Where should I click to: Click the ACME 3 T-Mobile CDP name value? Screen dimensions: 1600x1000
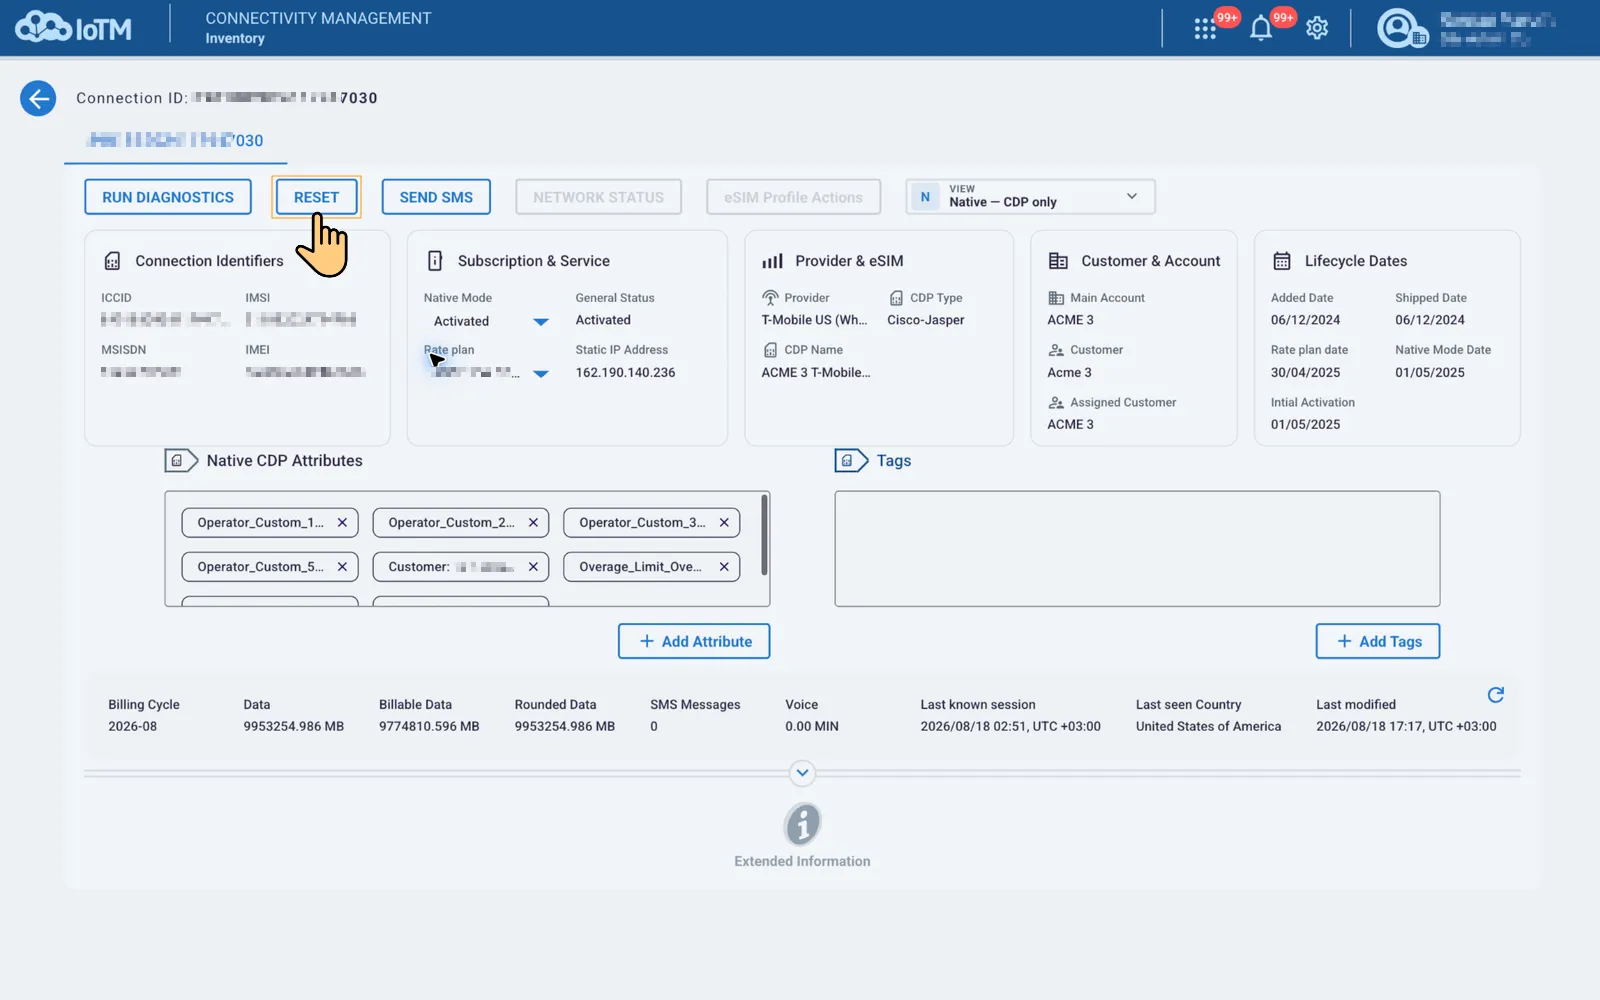click(816, 373)
